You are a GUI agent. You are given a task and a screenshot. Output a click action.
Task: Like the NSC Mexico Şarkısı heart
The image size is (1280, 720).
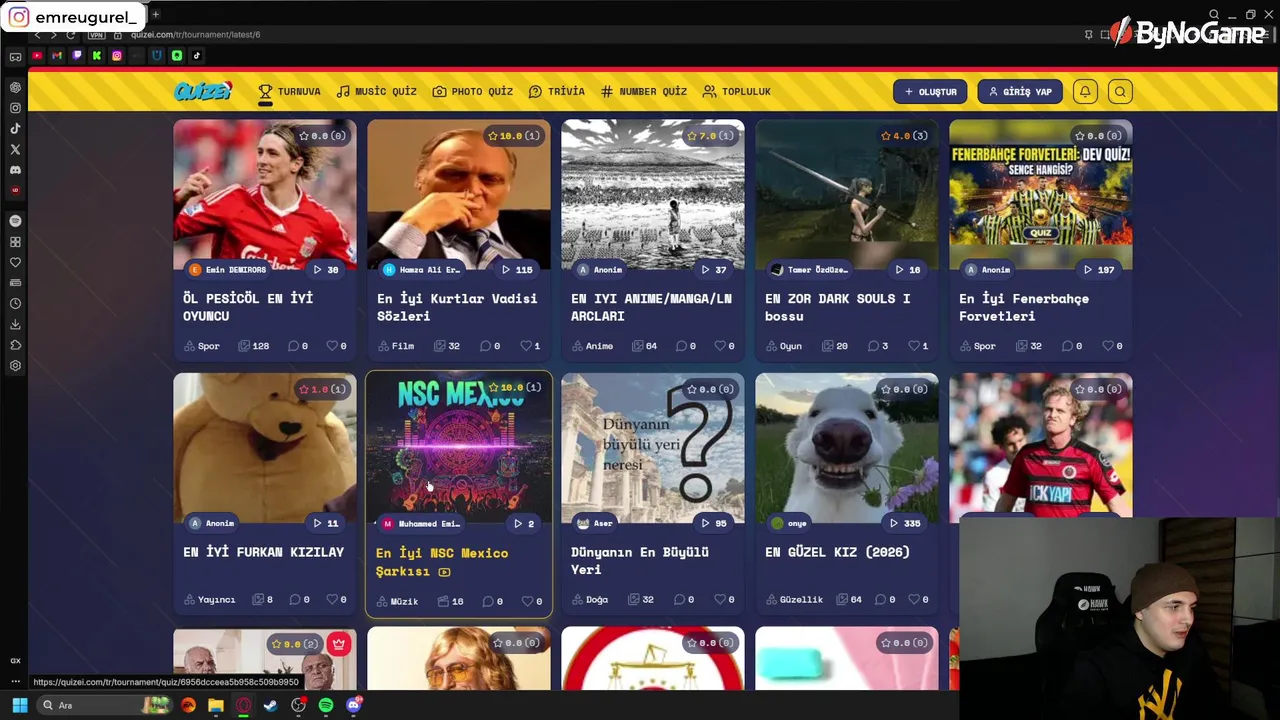pyautogui.click(x=528, y=601)
